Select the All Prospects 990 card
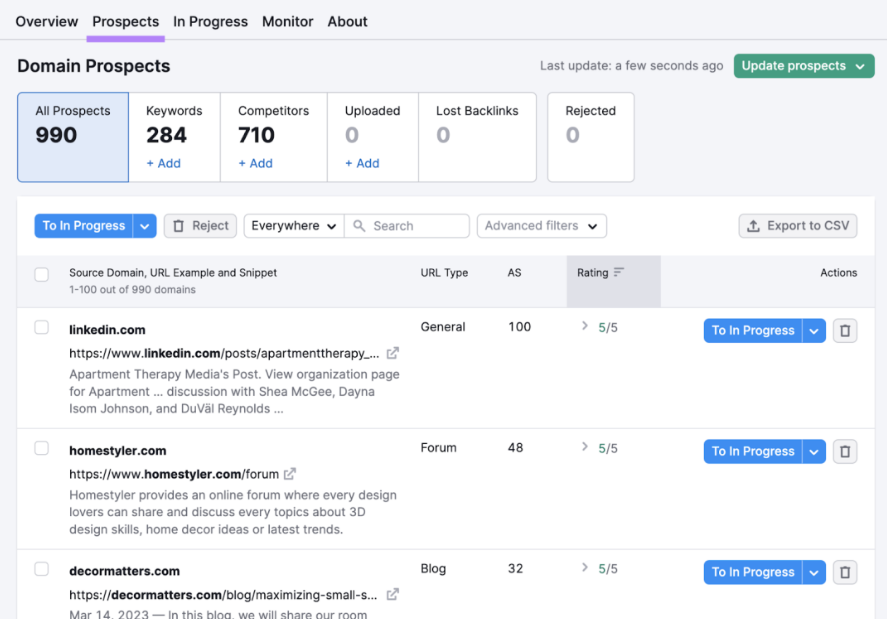This screenshot has width=887, height=619. click(x=73, y=137)
